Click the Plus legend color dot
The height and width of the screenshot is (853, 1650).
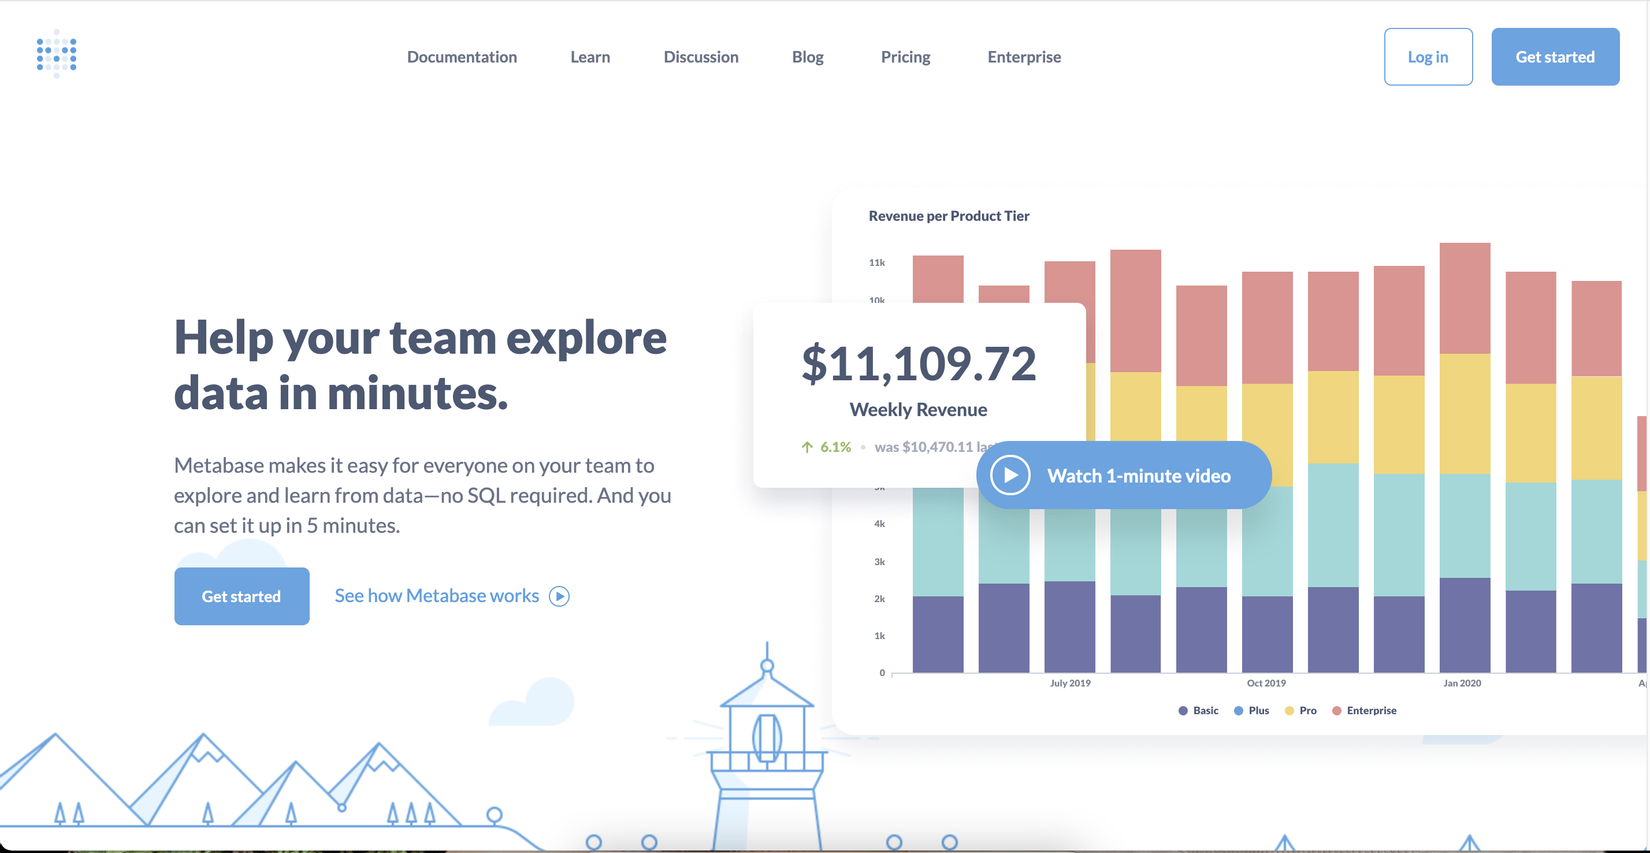coord(1238,711)
